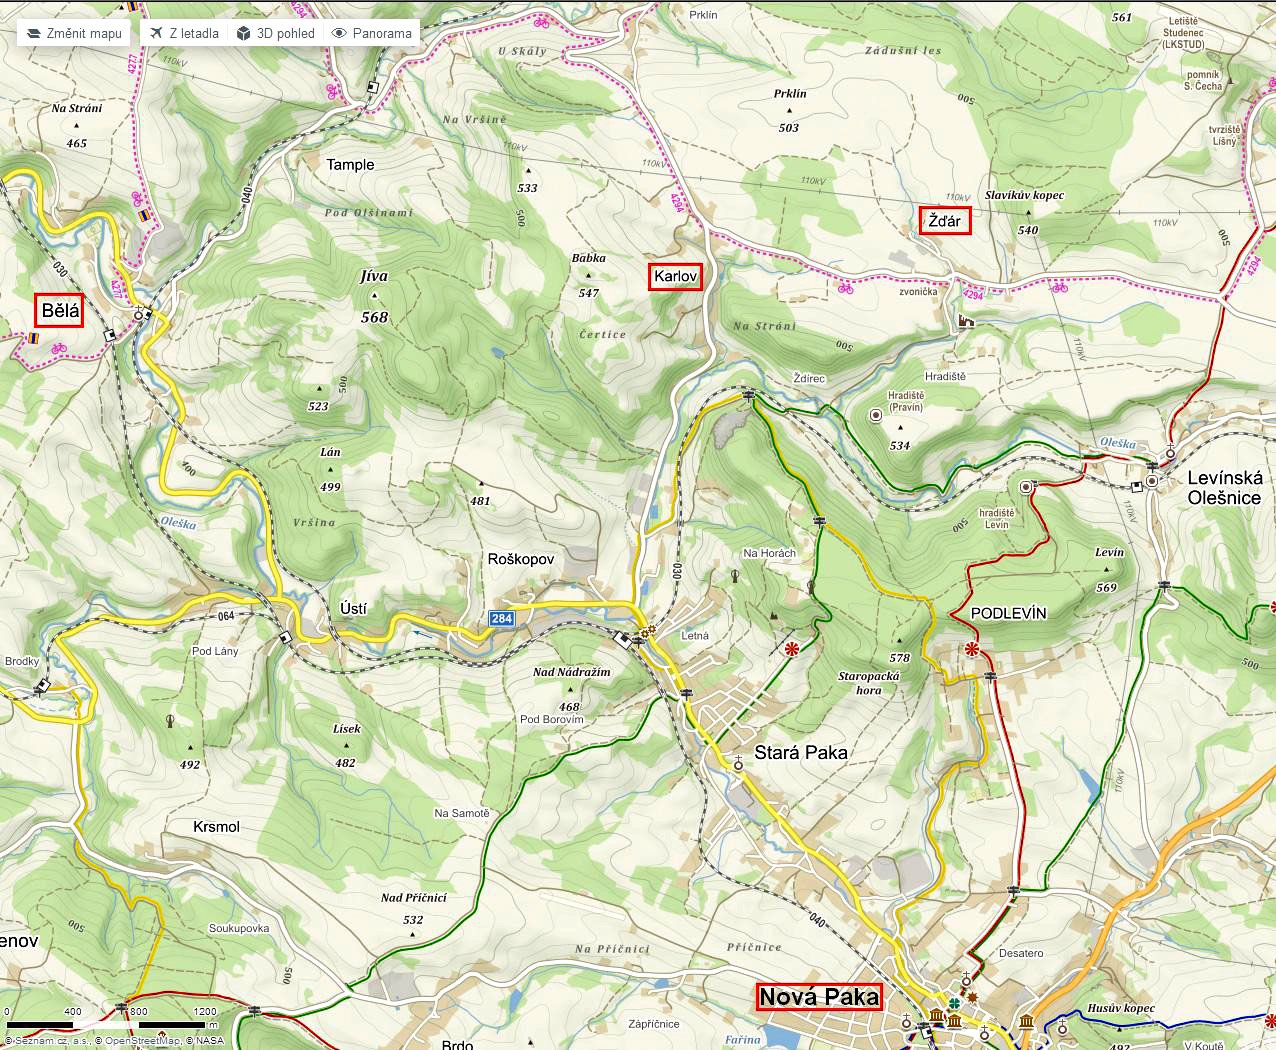Enable the 3D pohled view
Viewport: 1276px width, 1050px height.
[275, 33]
